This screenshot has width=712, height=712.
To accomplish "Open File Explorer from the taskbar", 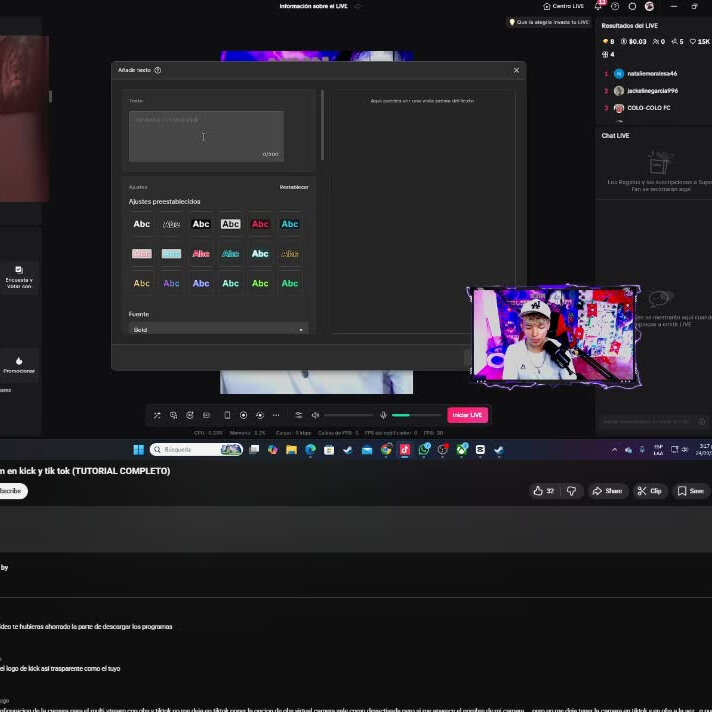I will [x=292, y=450].
